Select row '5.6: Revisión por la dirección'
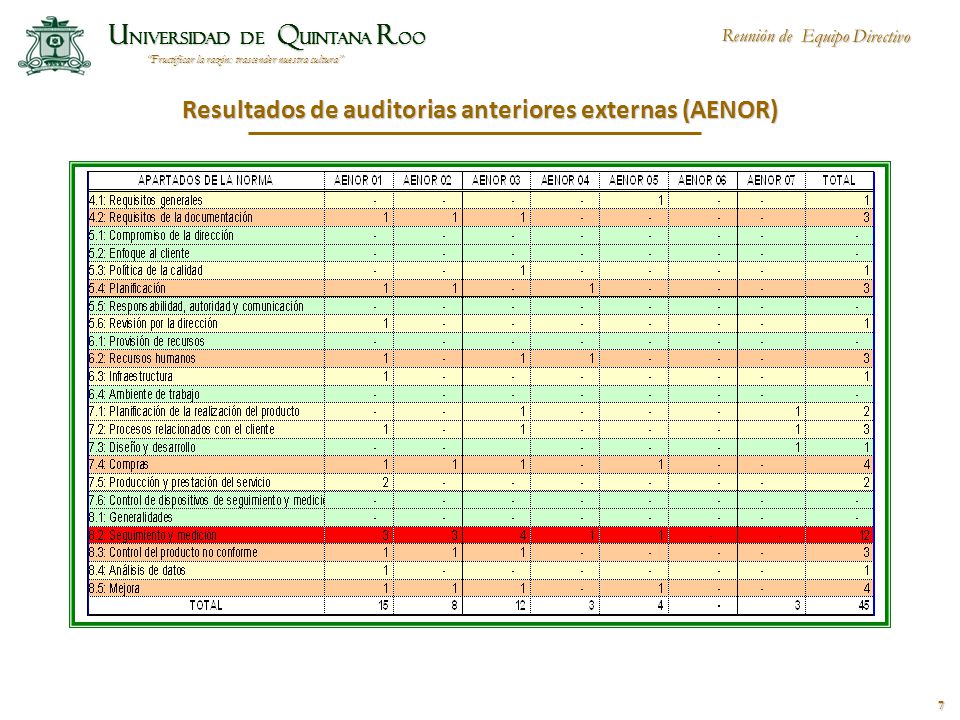This screenshot has width=960, height=720. [481, 323]
